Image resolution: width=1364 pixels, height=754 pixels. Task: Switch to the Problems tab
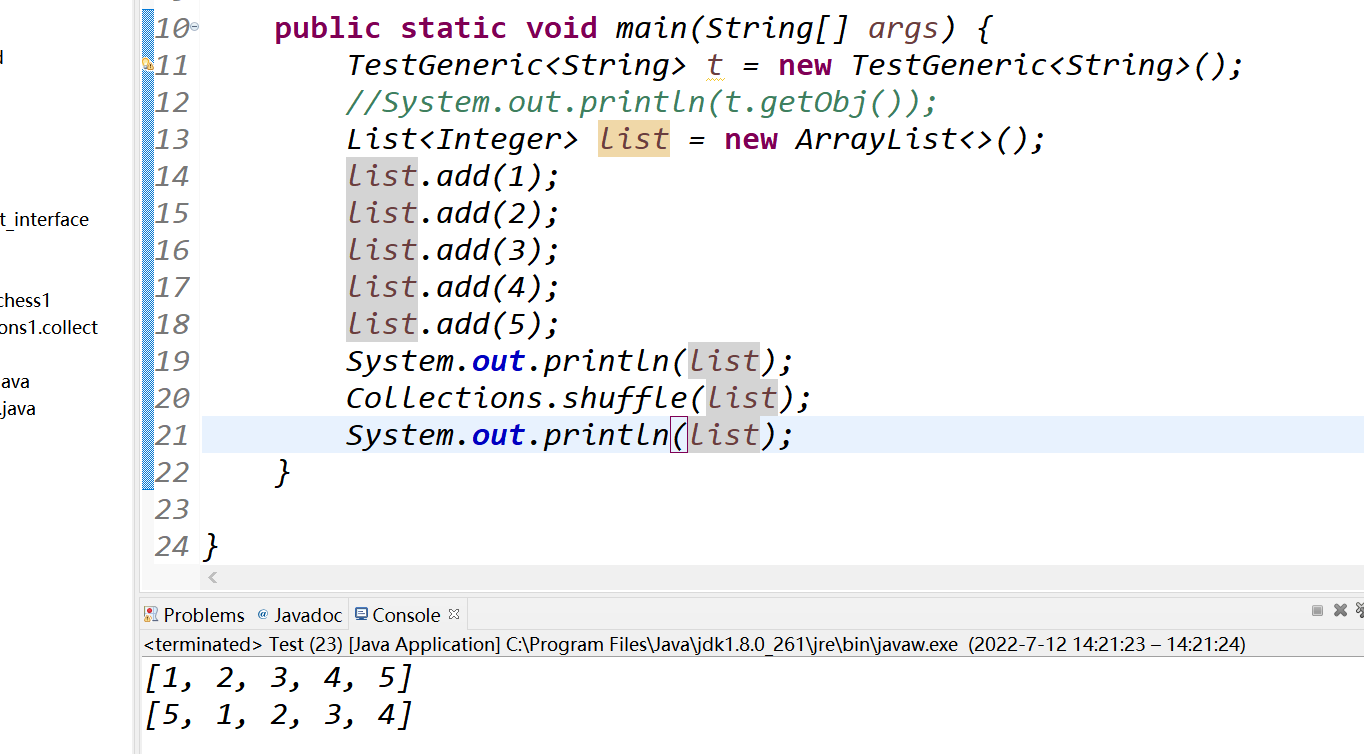(194, 615)
